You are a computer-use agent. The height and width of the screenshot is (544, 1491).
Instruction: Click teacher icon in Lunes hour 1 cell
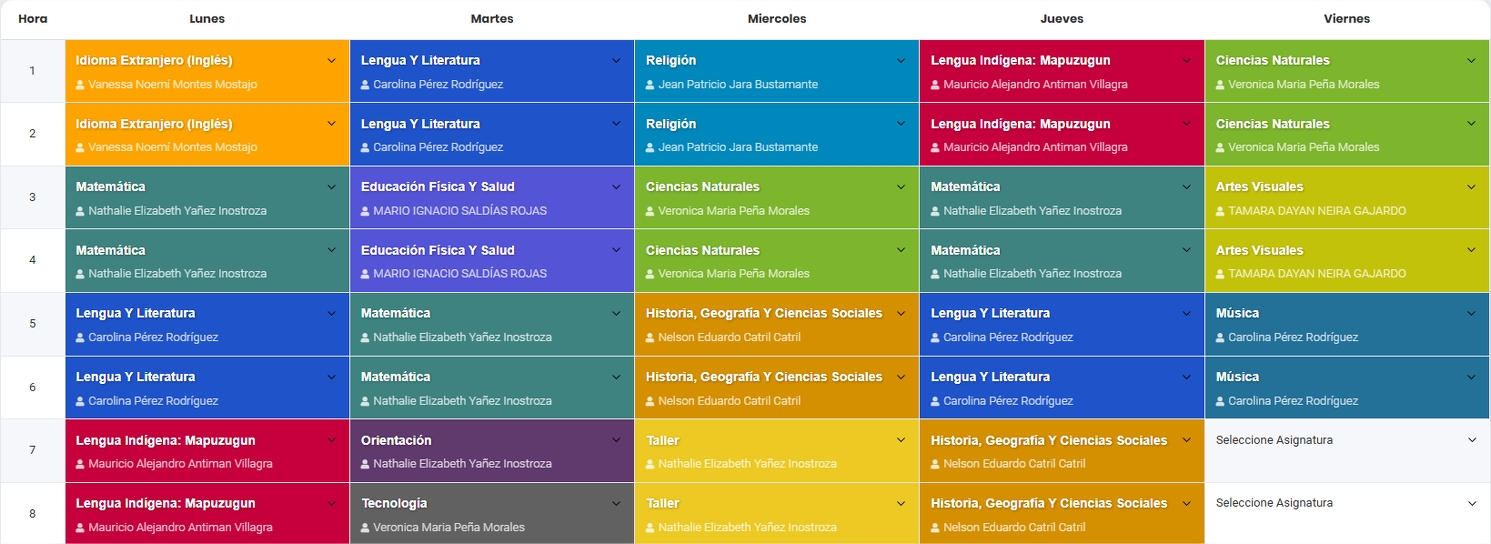click(81, 85)
